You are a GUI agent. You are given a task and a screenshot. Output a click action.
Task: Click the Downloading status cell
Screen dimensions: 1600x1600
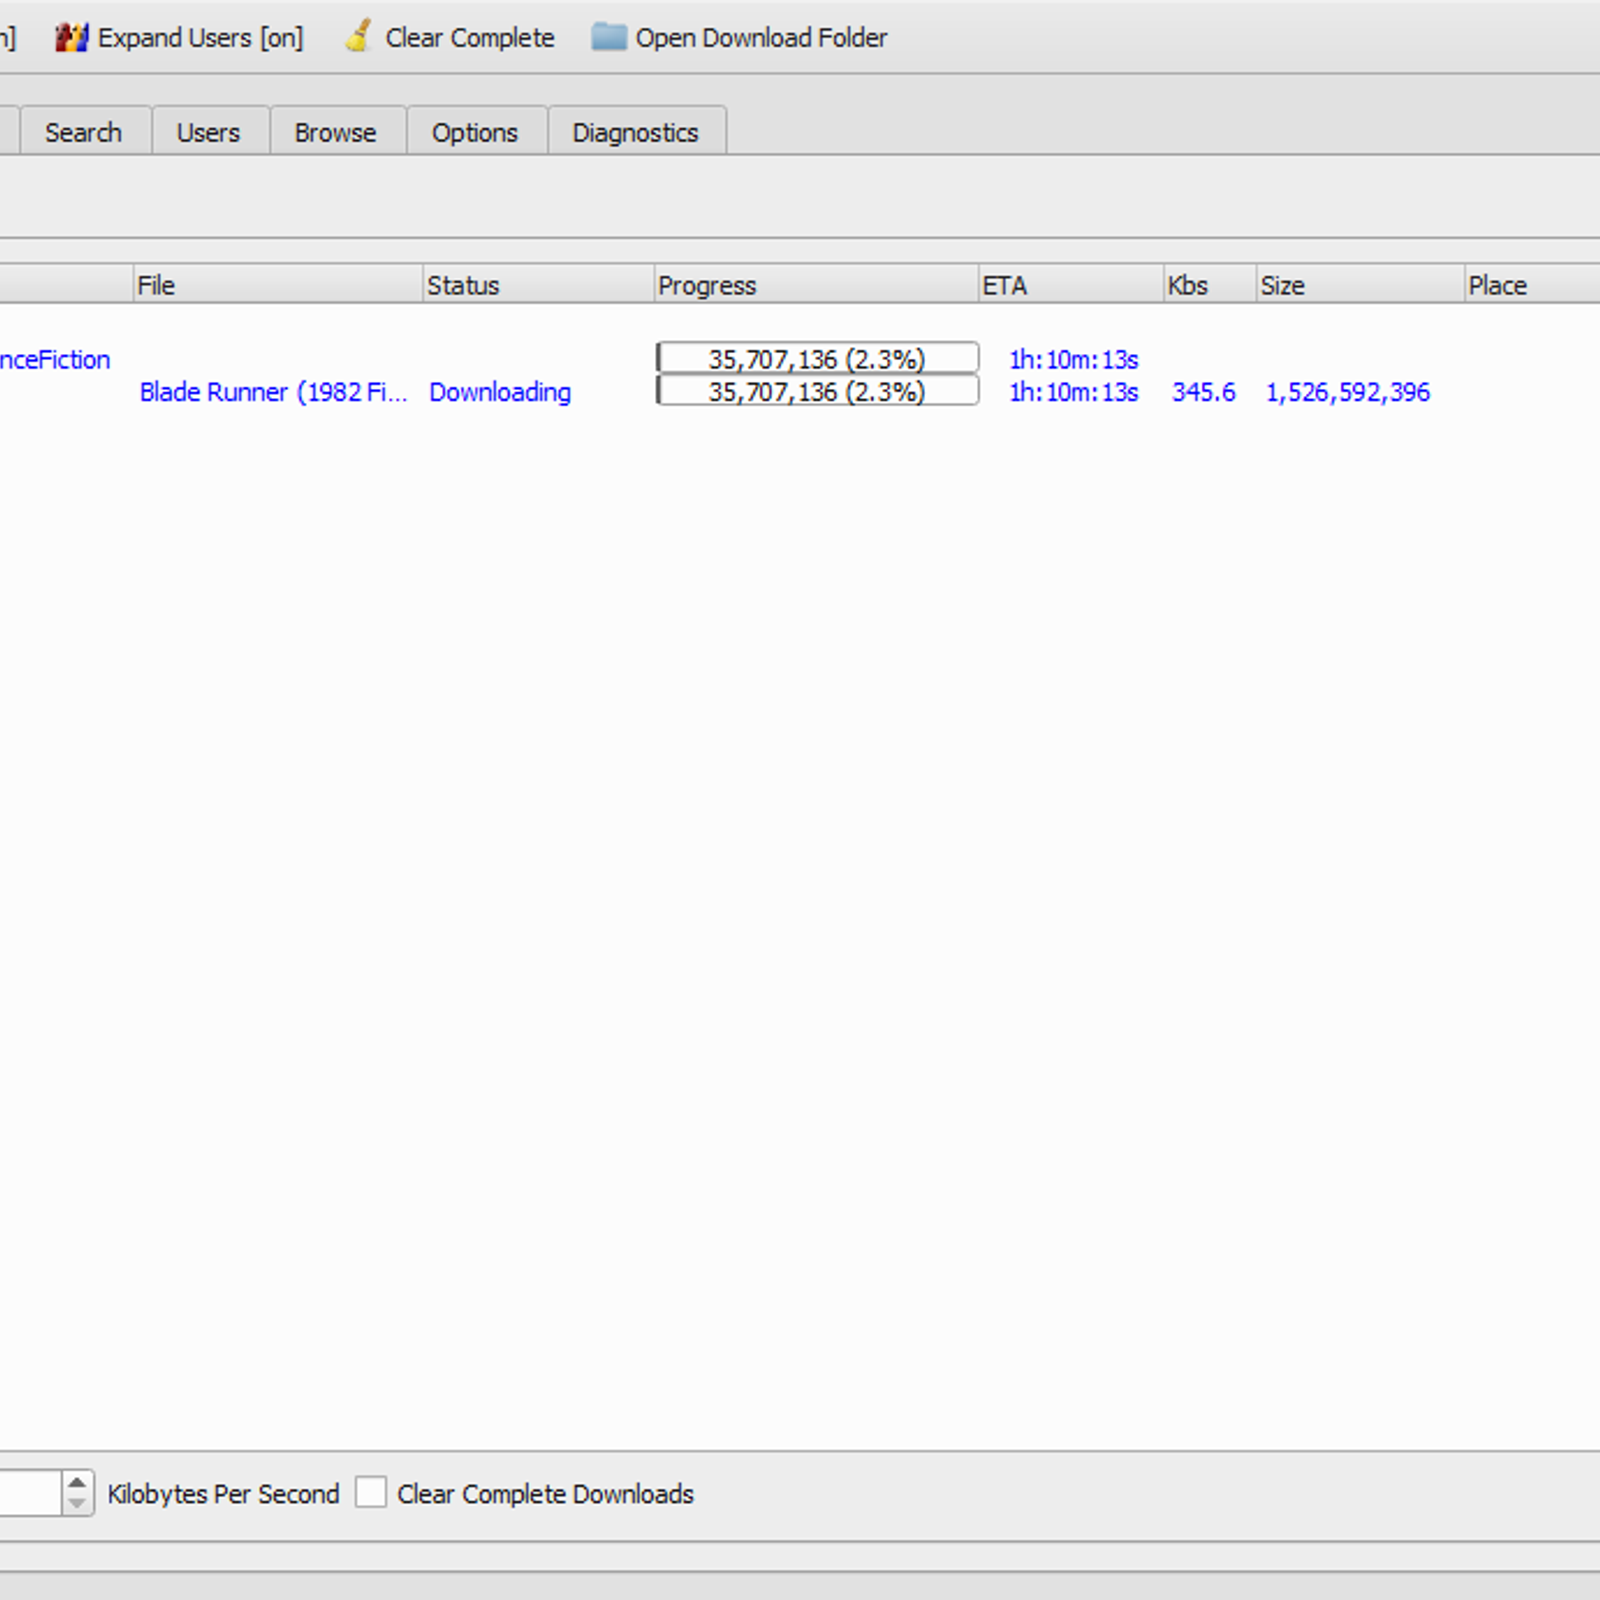point(500,392)
